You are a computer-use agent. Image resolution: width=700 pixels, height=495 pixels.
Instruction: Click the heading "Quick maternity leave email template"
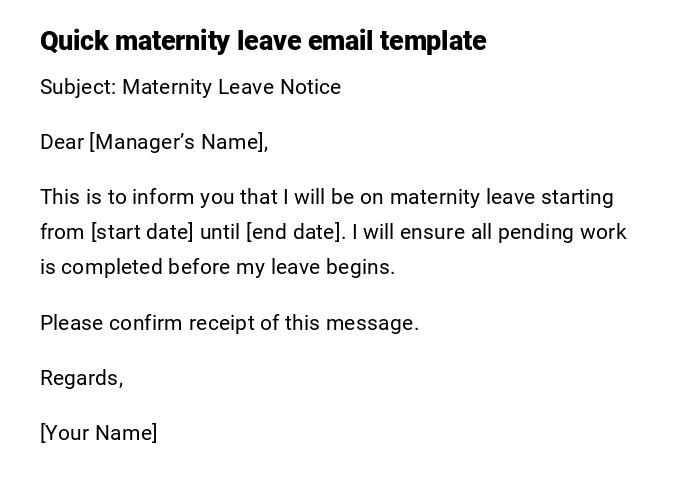(x=262, y=41)
